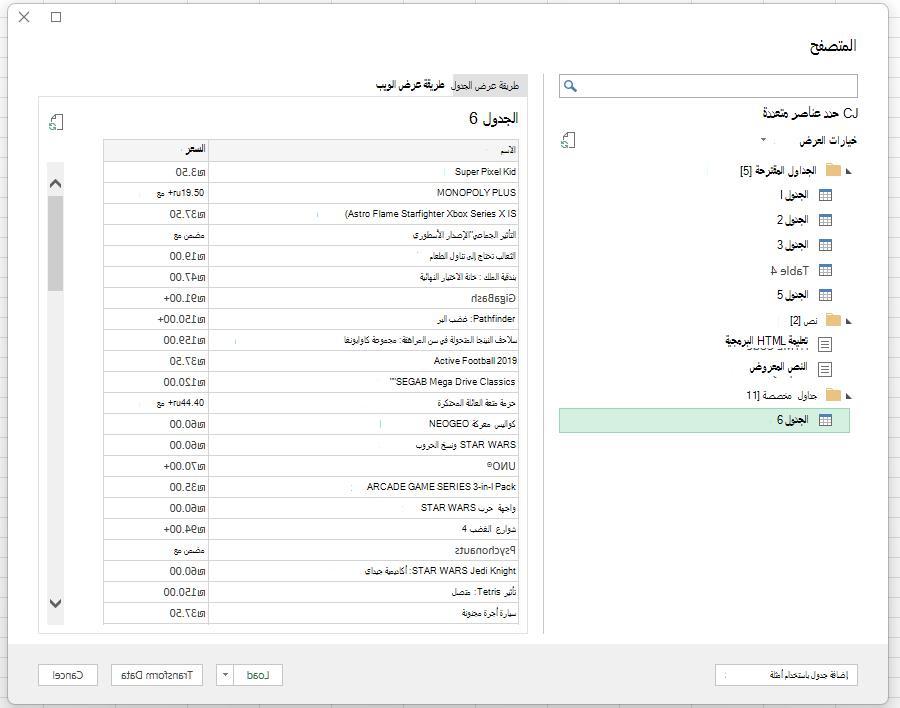Click the الجداول المقترحة folder icon
900x708 pixels.
833,170
